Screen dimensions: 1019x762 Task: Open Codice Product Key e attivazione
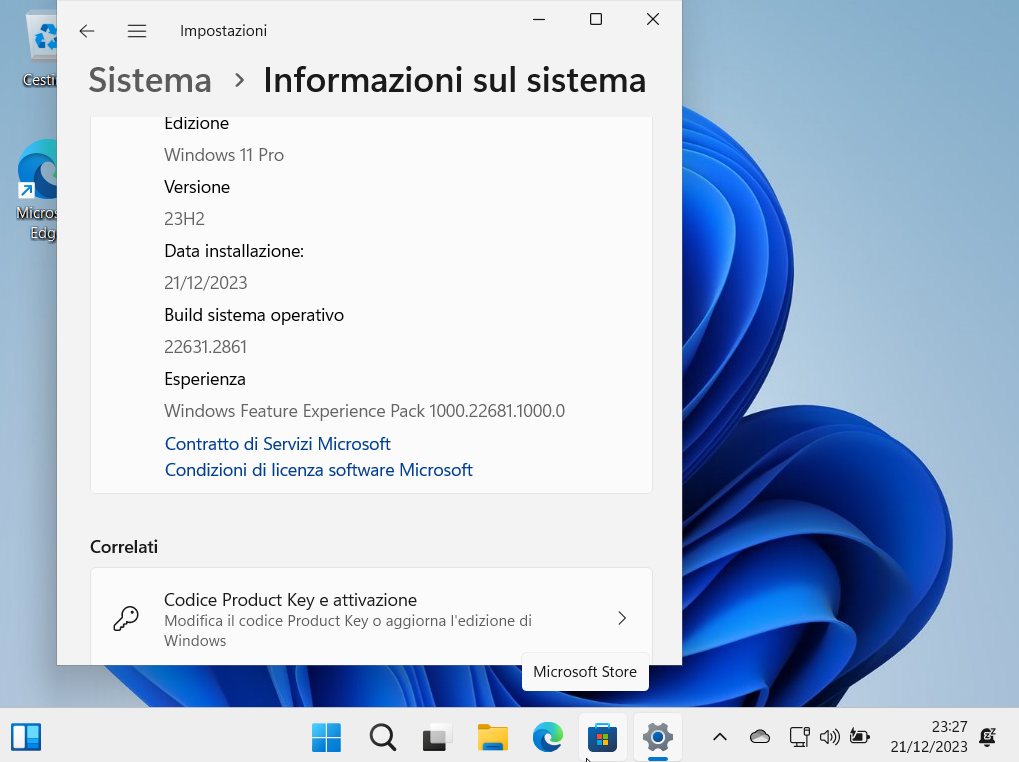[x=371, y=616]
